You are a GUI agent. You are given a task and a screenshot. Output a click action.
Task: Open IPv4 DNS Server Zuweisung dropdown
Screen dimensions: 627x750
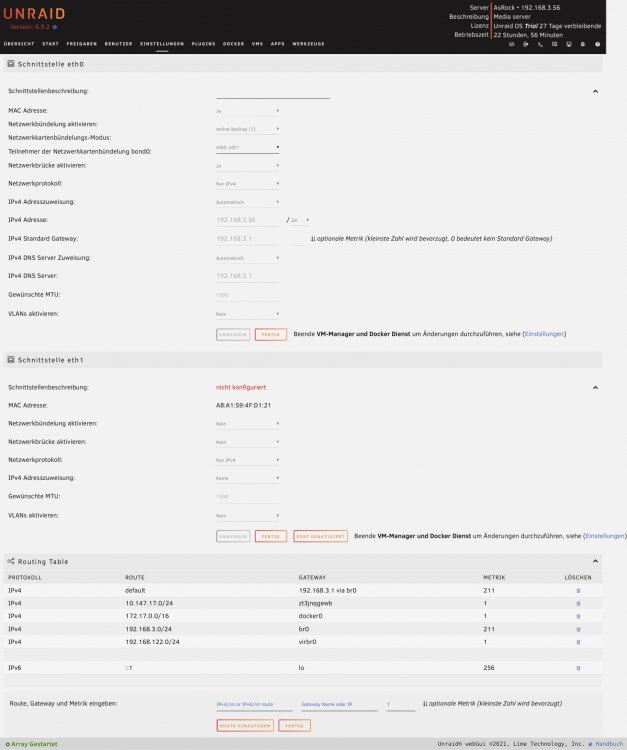[247, 258]
